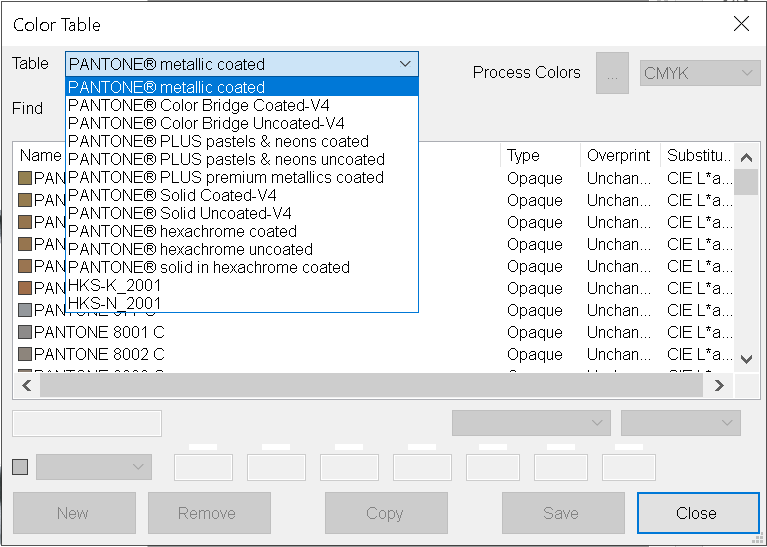
Task: Click Unchan... overprint in PANTONE 8002 C row
Action: click(619, 354)
